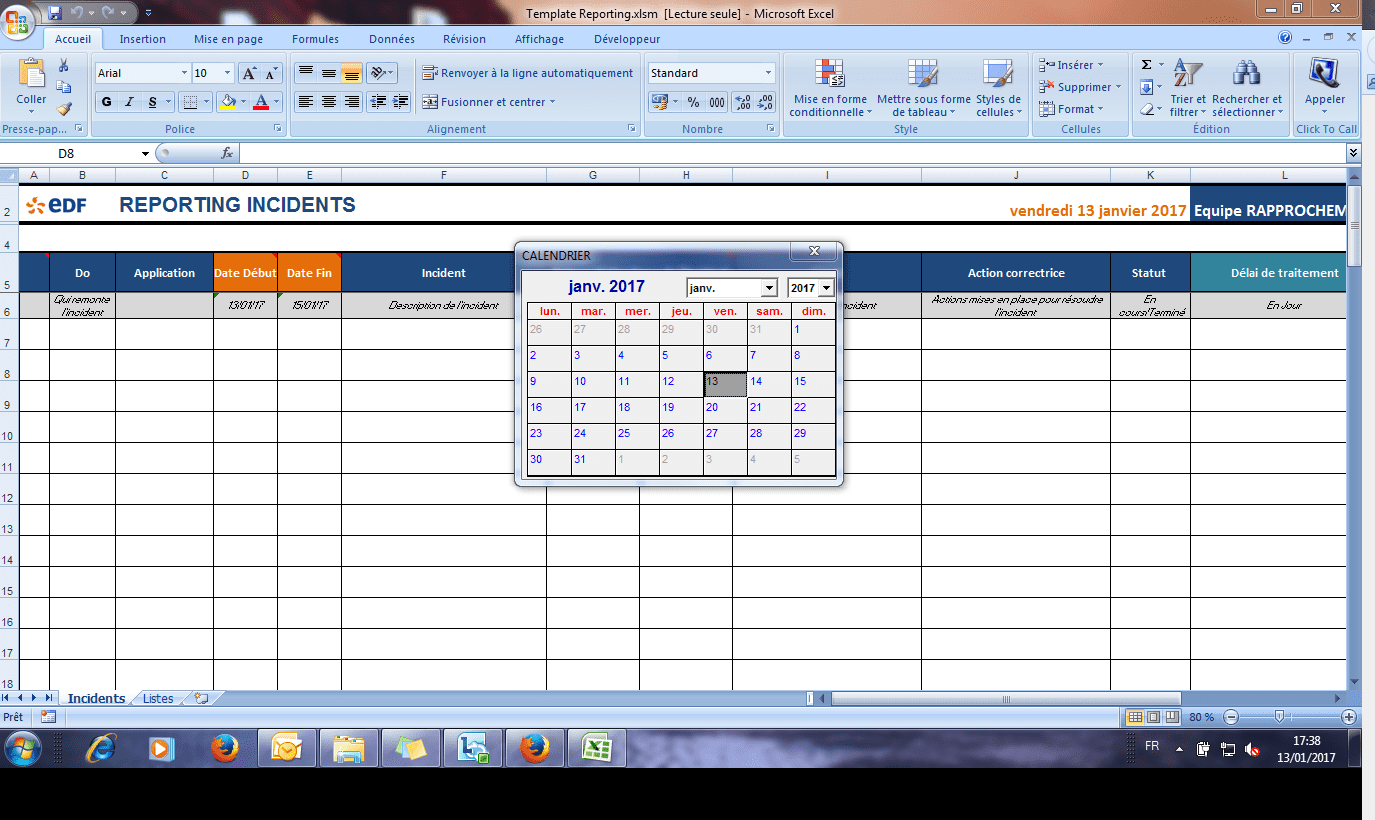Toggle bold (G) formatting
This screenshot has width=1375, height=820.
[x=107, y=102]
